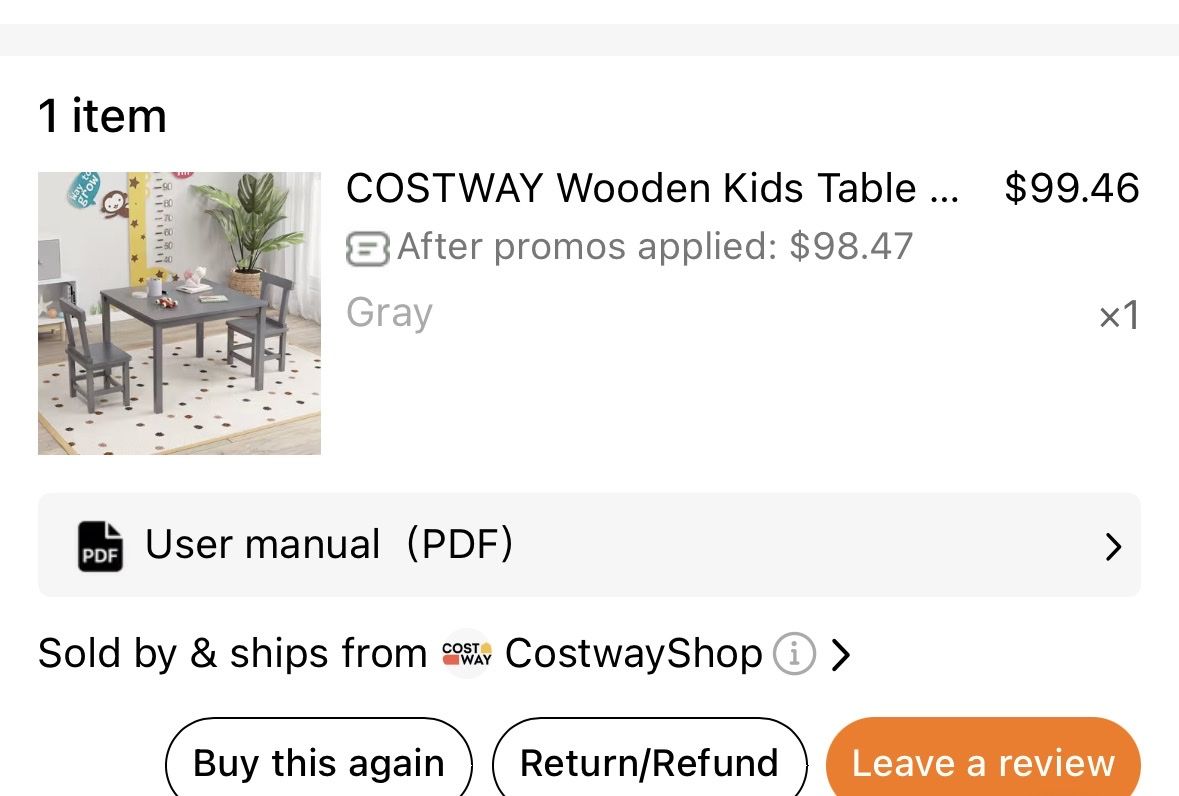
Task: Tap the $99.46 item price
Action: pyautogui.click(x=1072, y=188)
